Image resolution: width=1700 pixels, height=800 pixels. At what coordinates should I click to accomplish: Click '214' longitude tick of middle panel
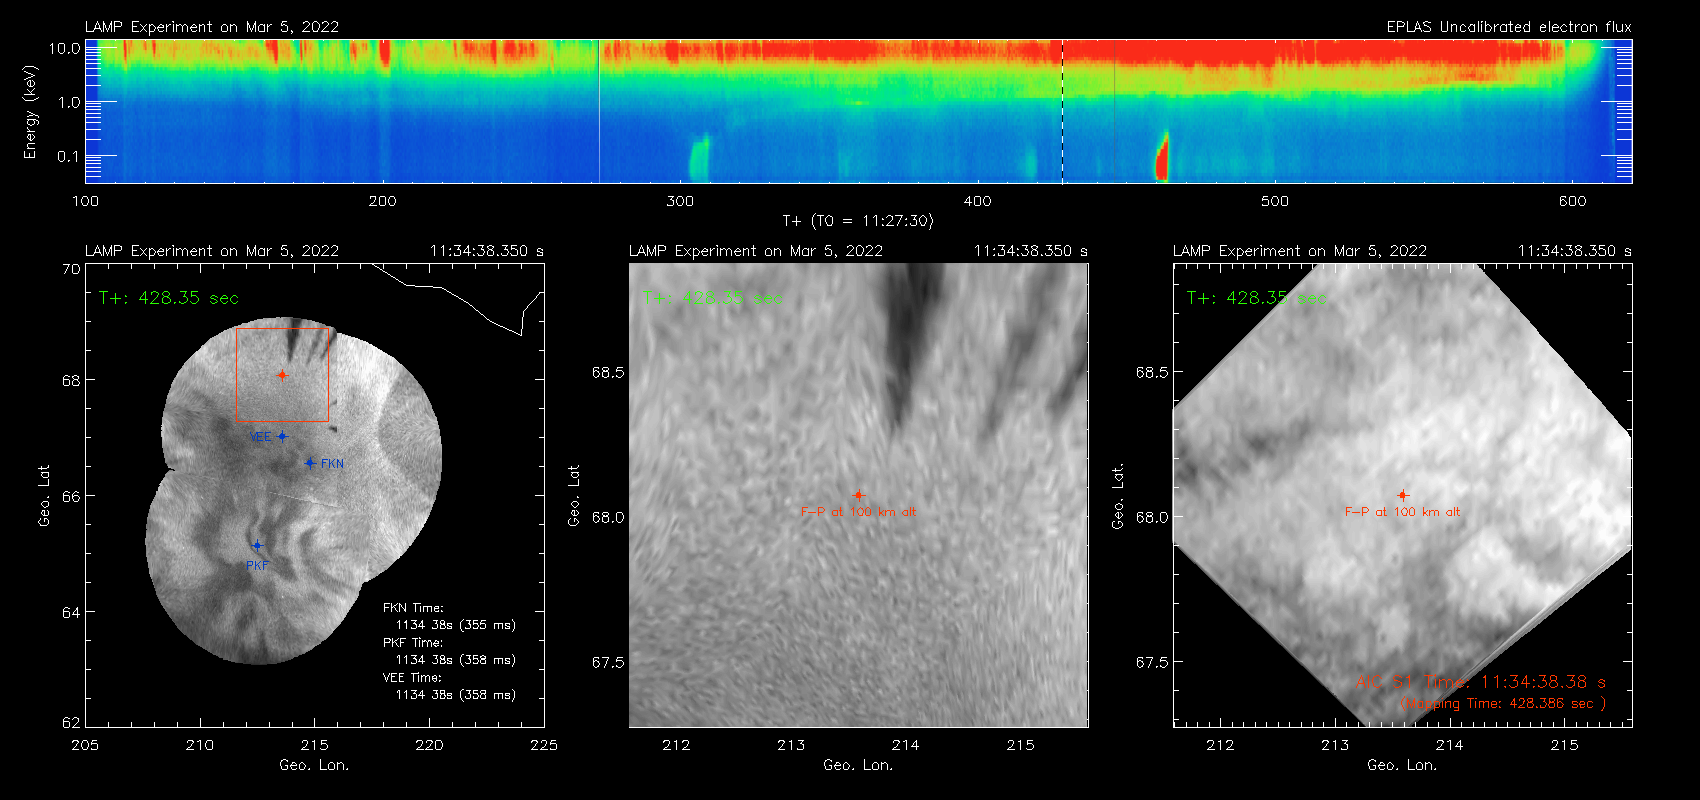point(906,745)
